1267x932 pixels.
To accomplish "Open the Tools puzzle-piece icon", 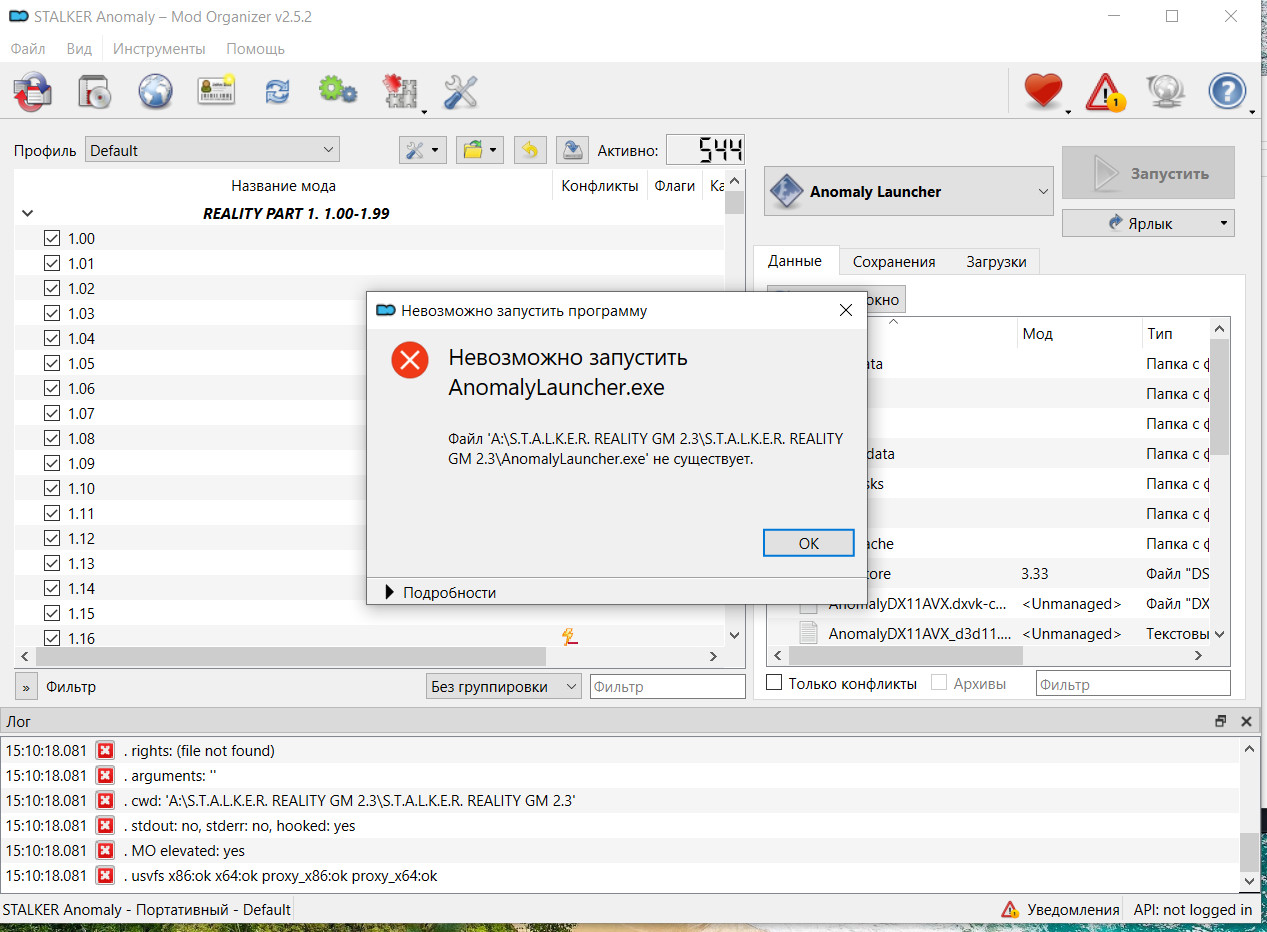I will [x=400, y=93].
